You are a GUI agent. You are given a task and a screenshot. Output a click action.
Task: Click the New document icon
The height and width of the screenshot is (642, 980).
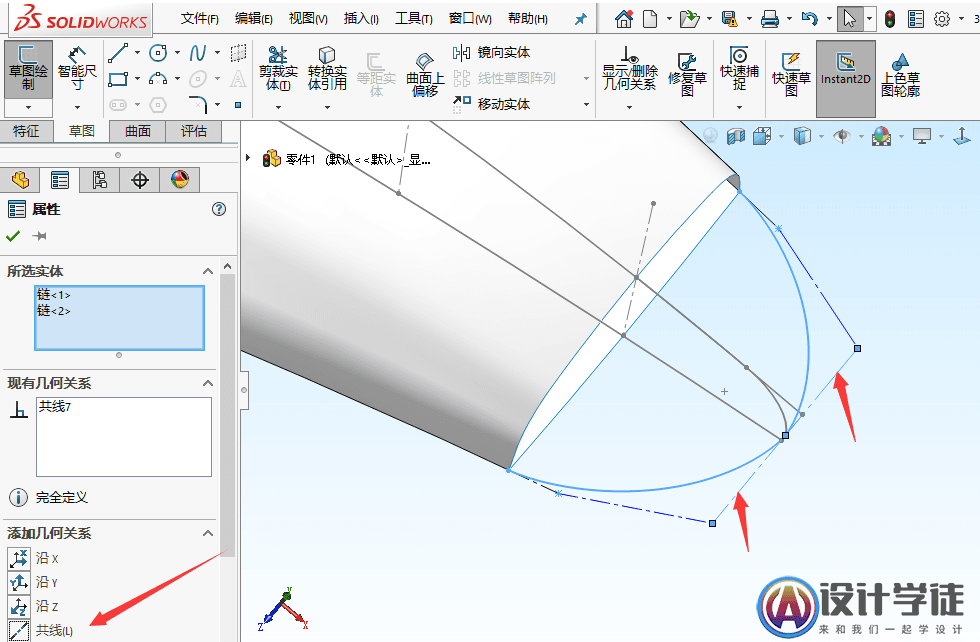tap(651, 19)
